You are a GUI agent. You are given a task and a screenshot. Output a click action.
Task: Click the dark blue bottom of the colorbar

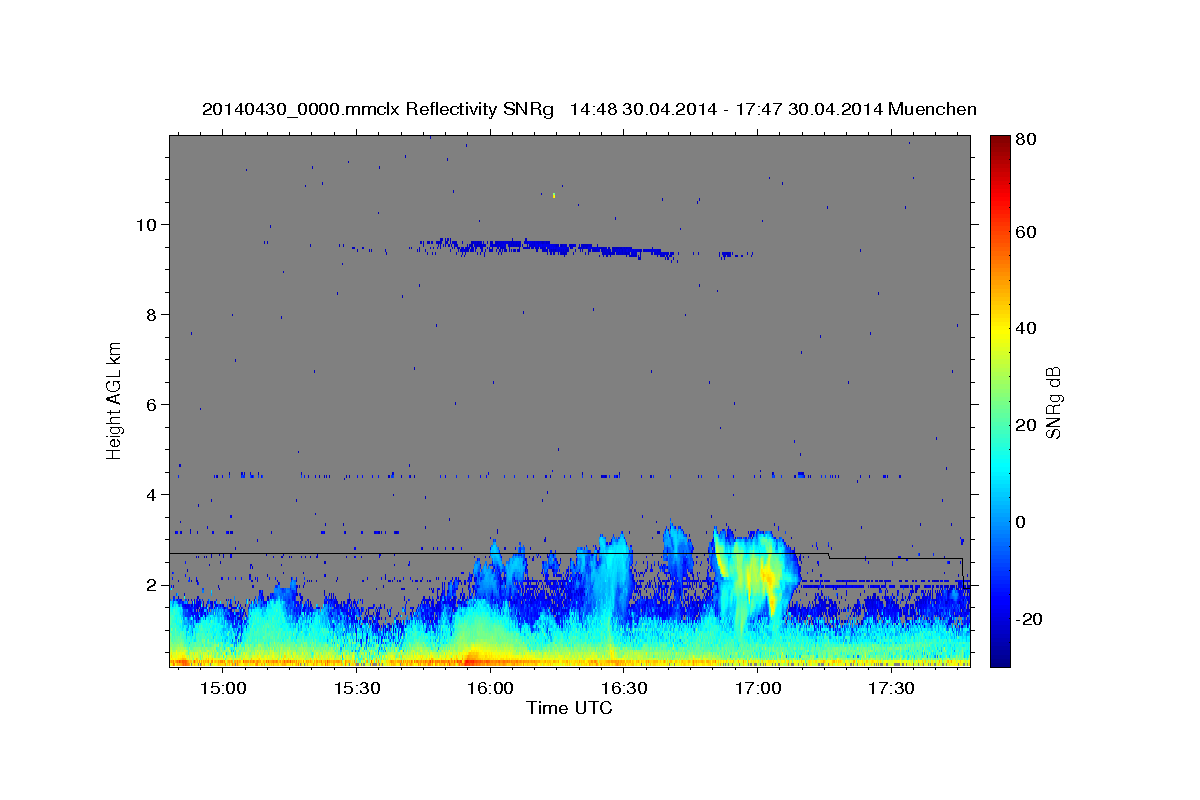999,655
